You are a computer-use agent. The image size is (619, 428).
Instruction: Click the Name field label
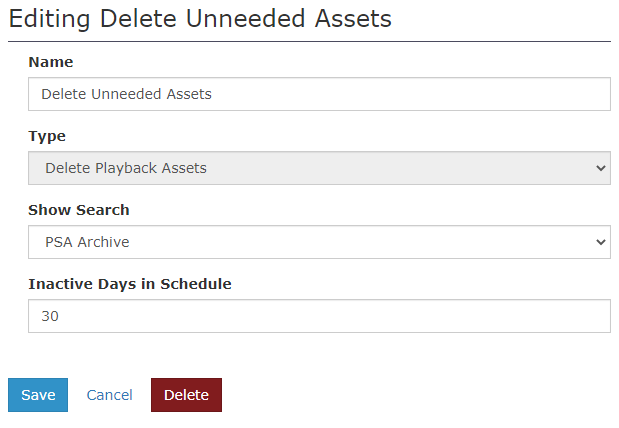(x=51, y=62)
